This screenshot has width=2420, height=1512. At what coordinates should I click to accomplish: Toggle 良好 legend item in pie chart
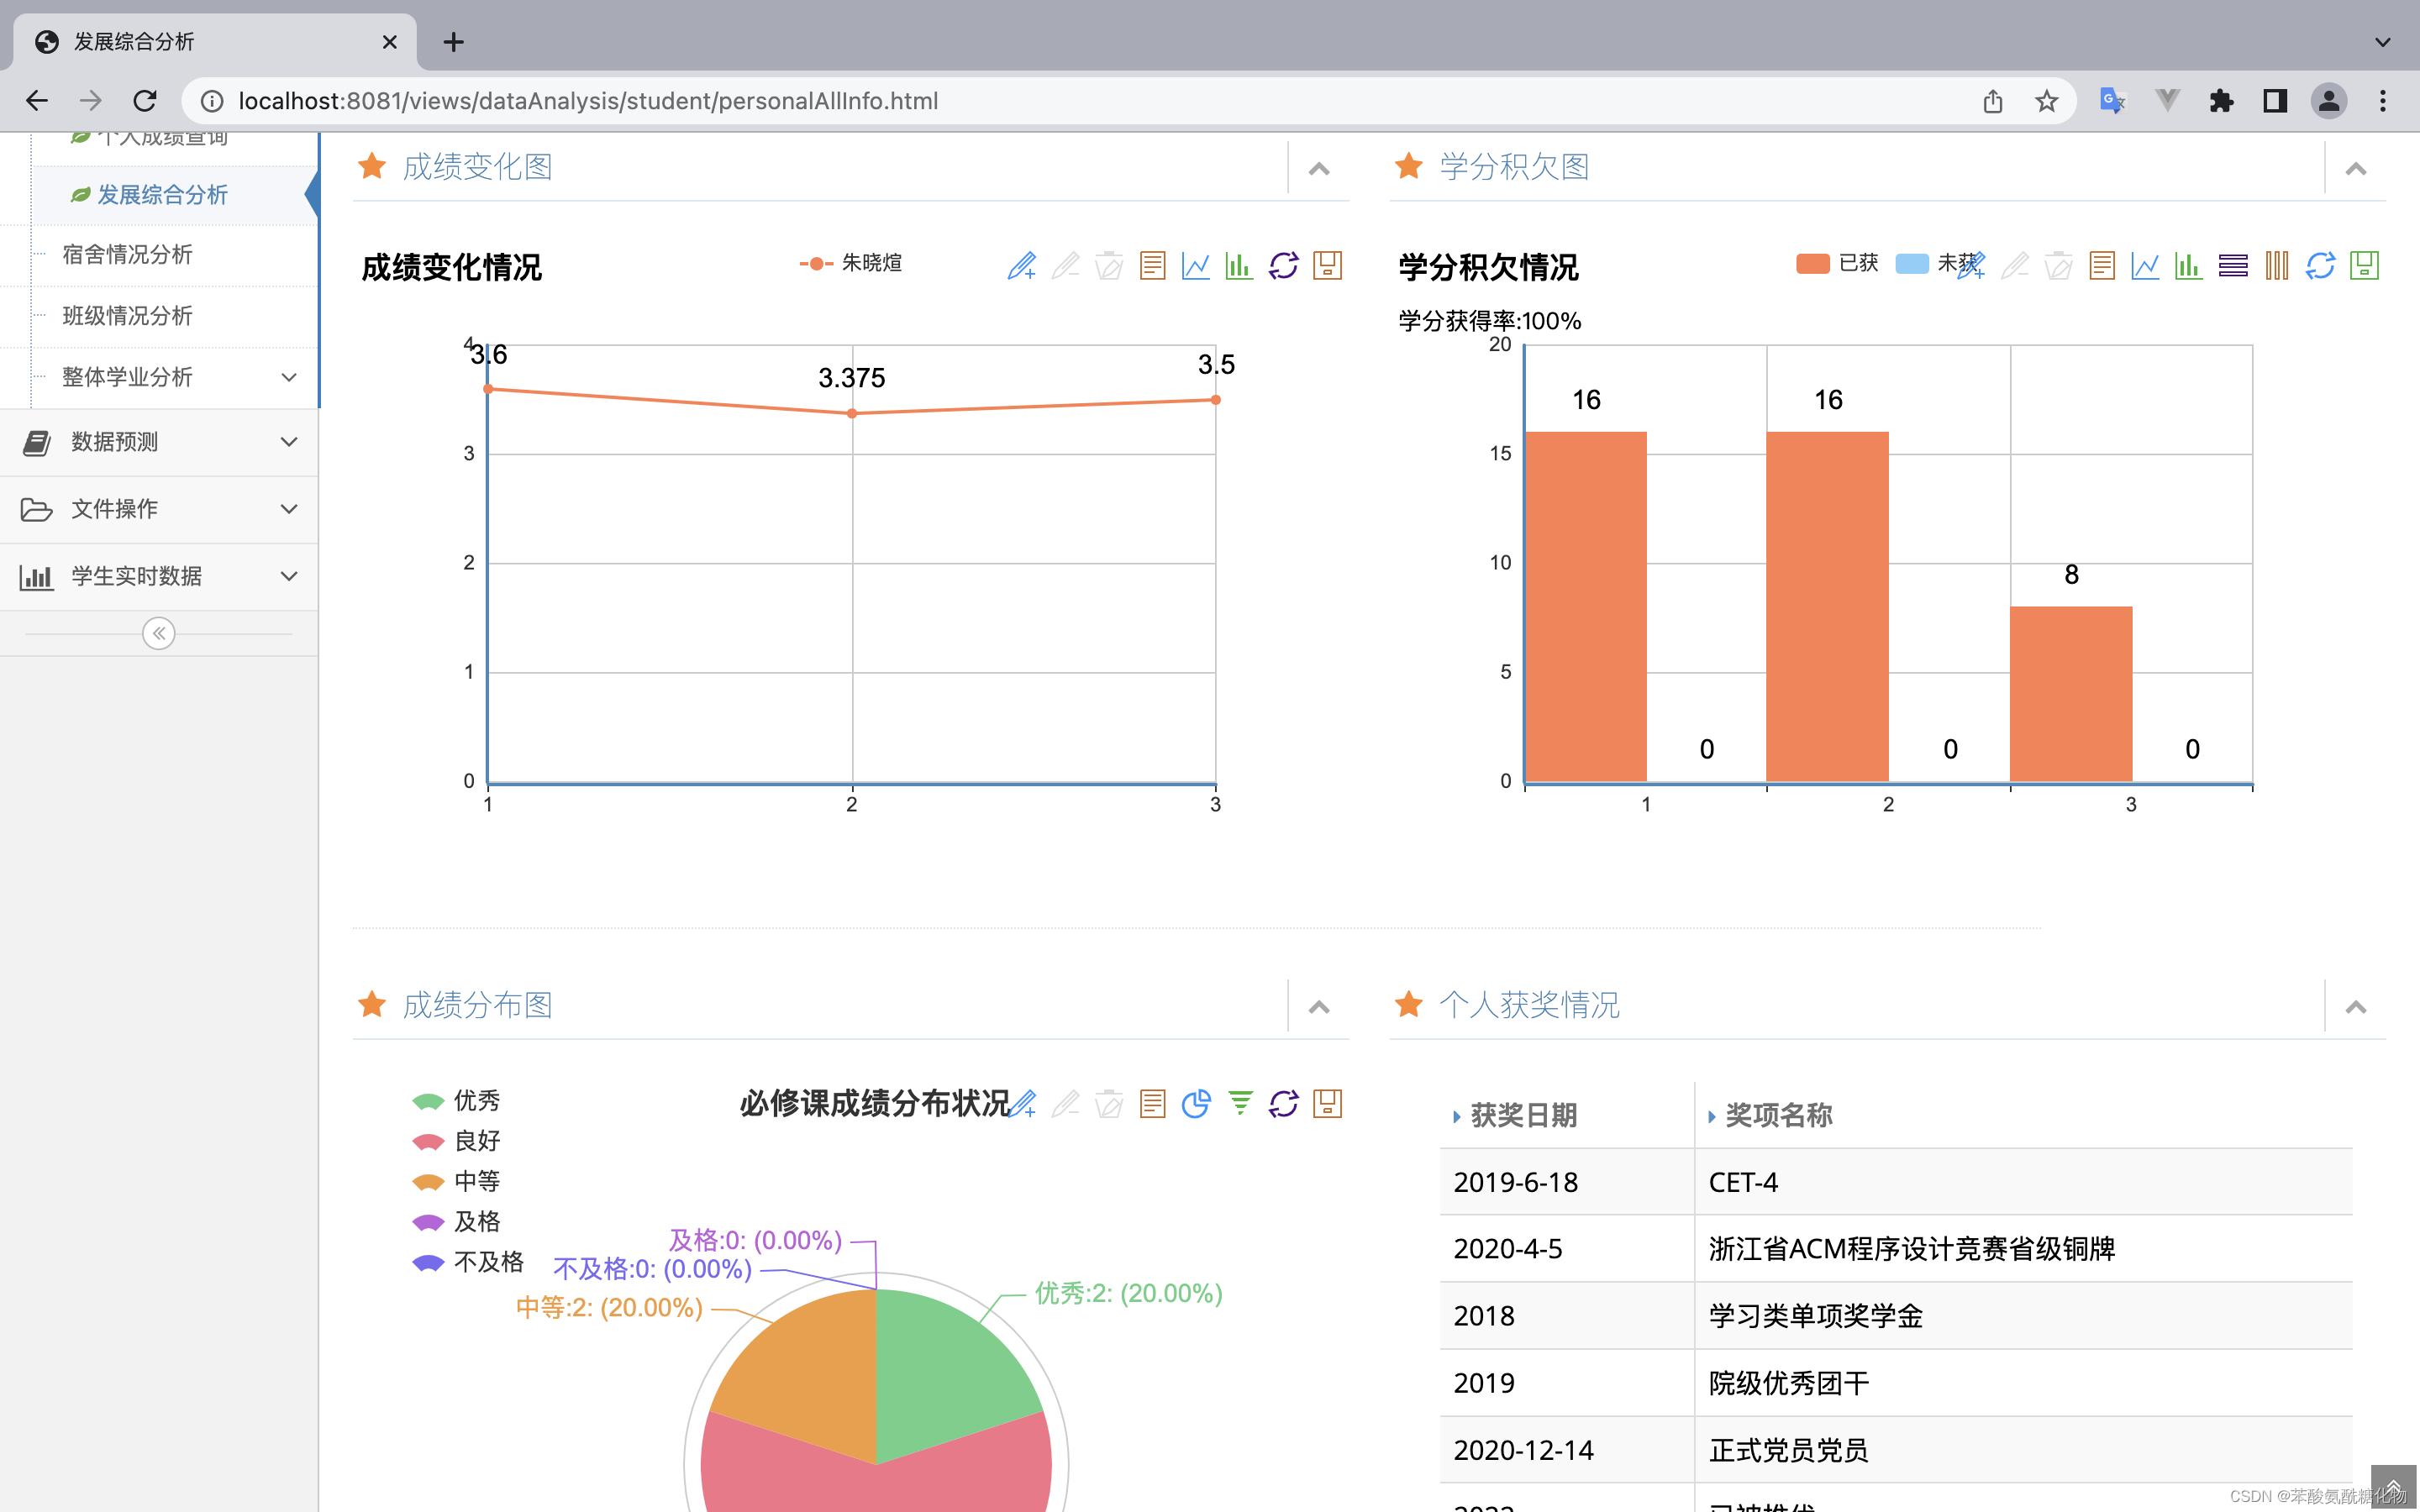(455, 1141)
